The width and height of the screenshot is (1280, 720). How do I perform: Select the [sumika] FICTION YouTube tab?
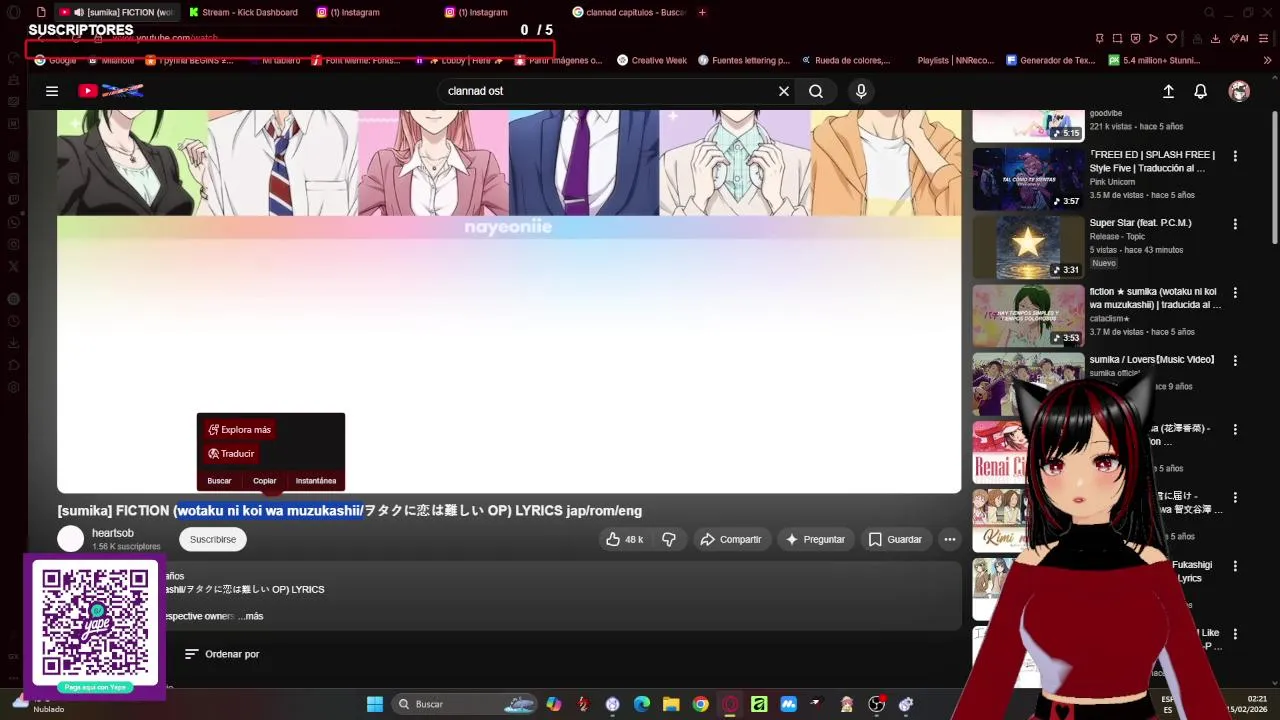pos(117,12)
